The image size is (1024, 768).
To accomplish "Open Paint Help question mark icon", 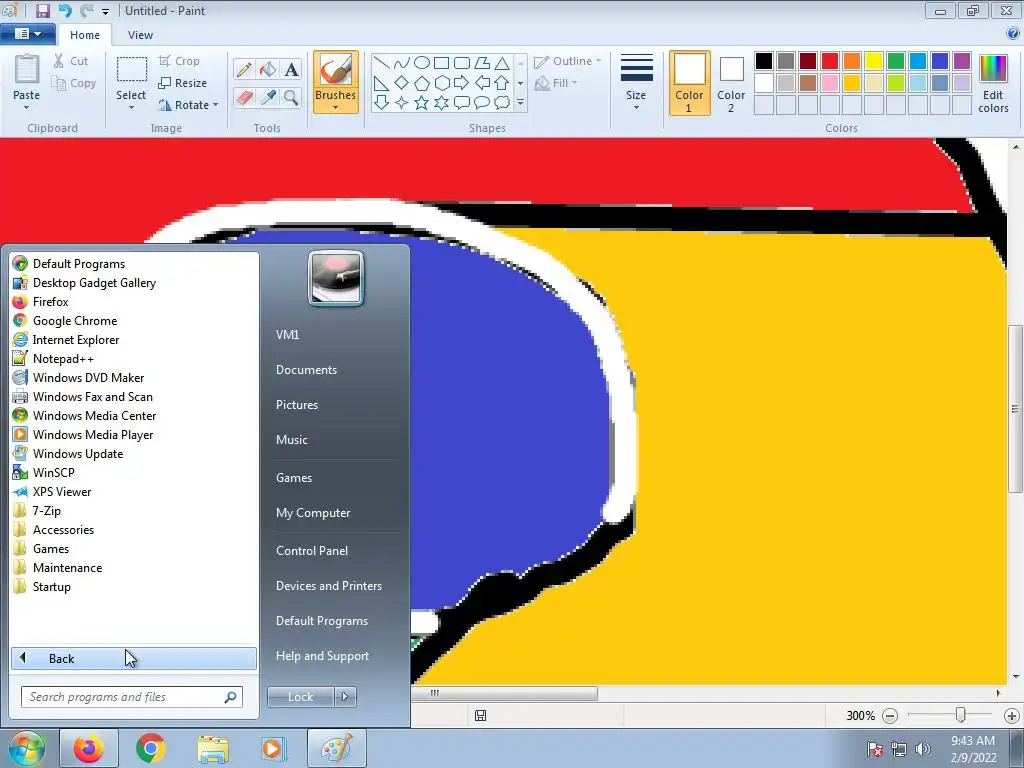I will point(1014,34).
